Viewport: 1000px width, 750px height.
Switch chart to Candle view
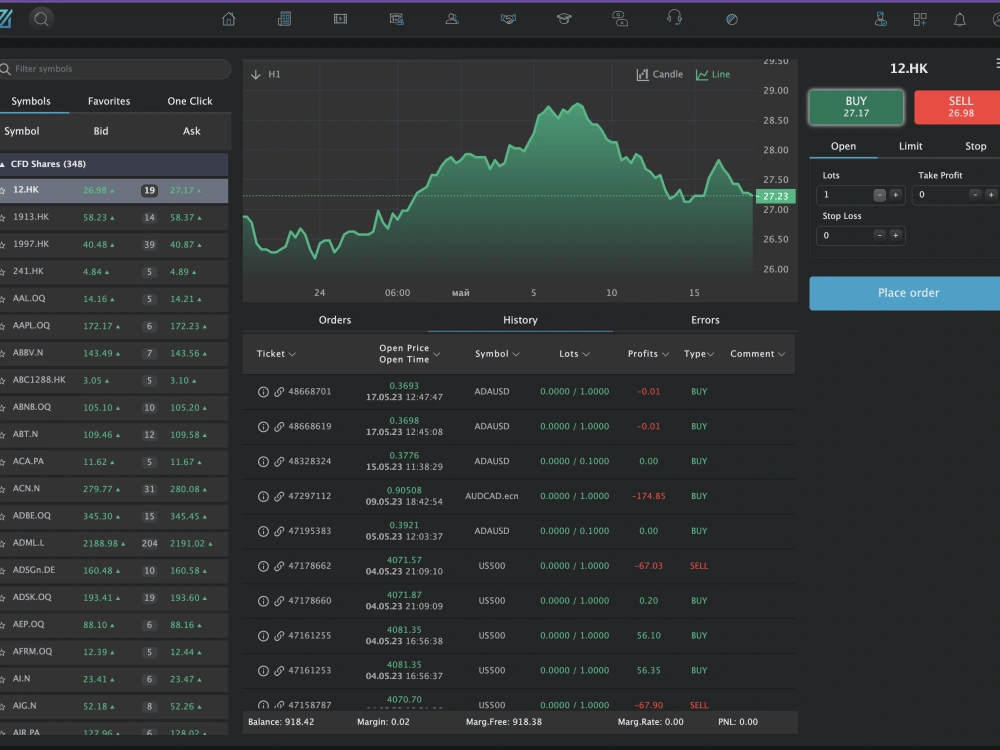(659, 75)
